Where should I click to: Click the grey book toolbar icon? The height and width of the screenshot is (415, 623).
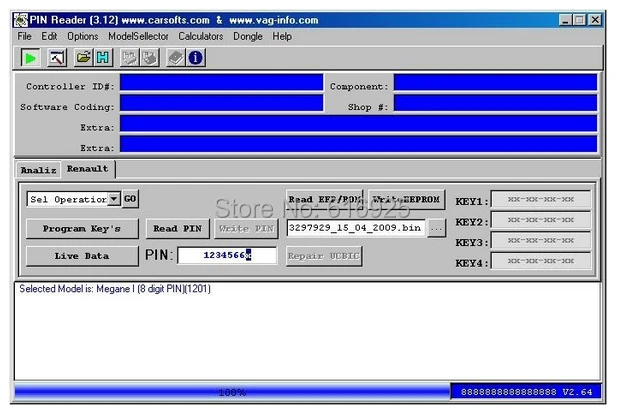coord(176,58)
